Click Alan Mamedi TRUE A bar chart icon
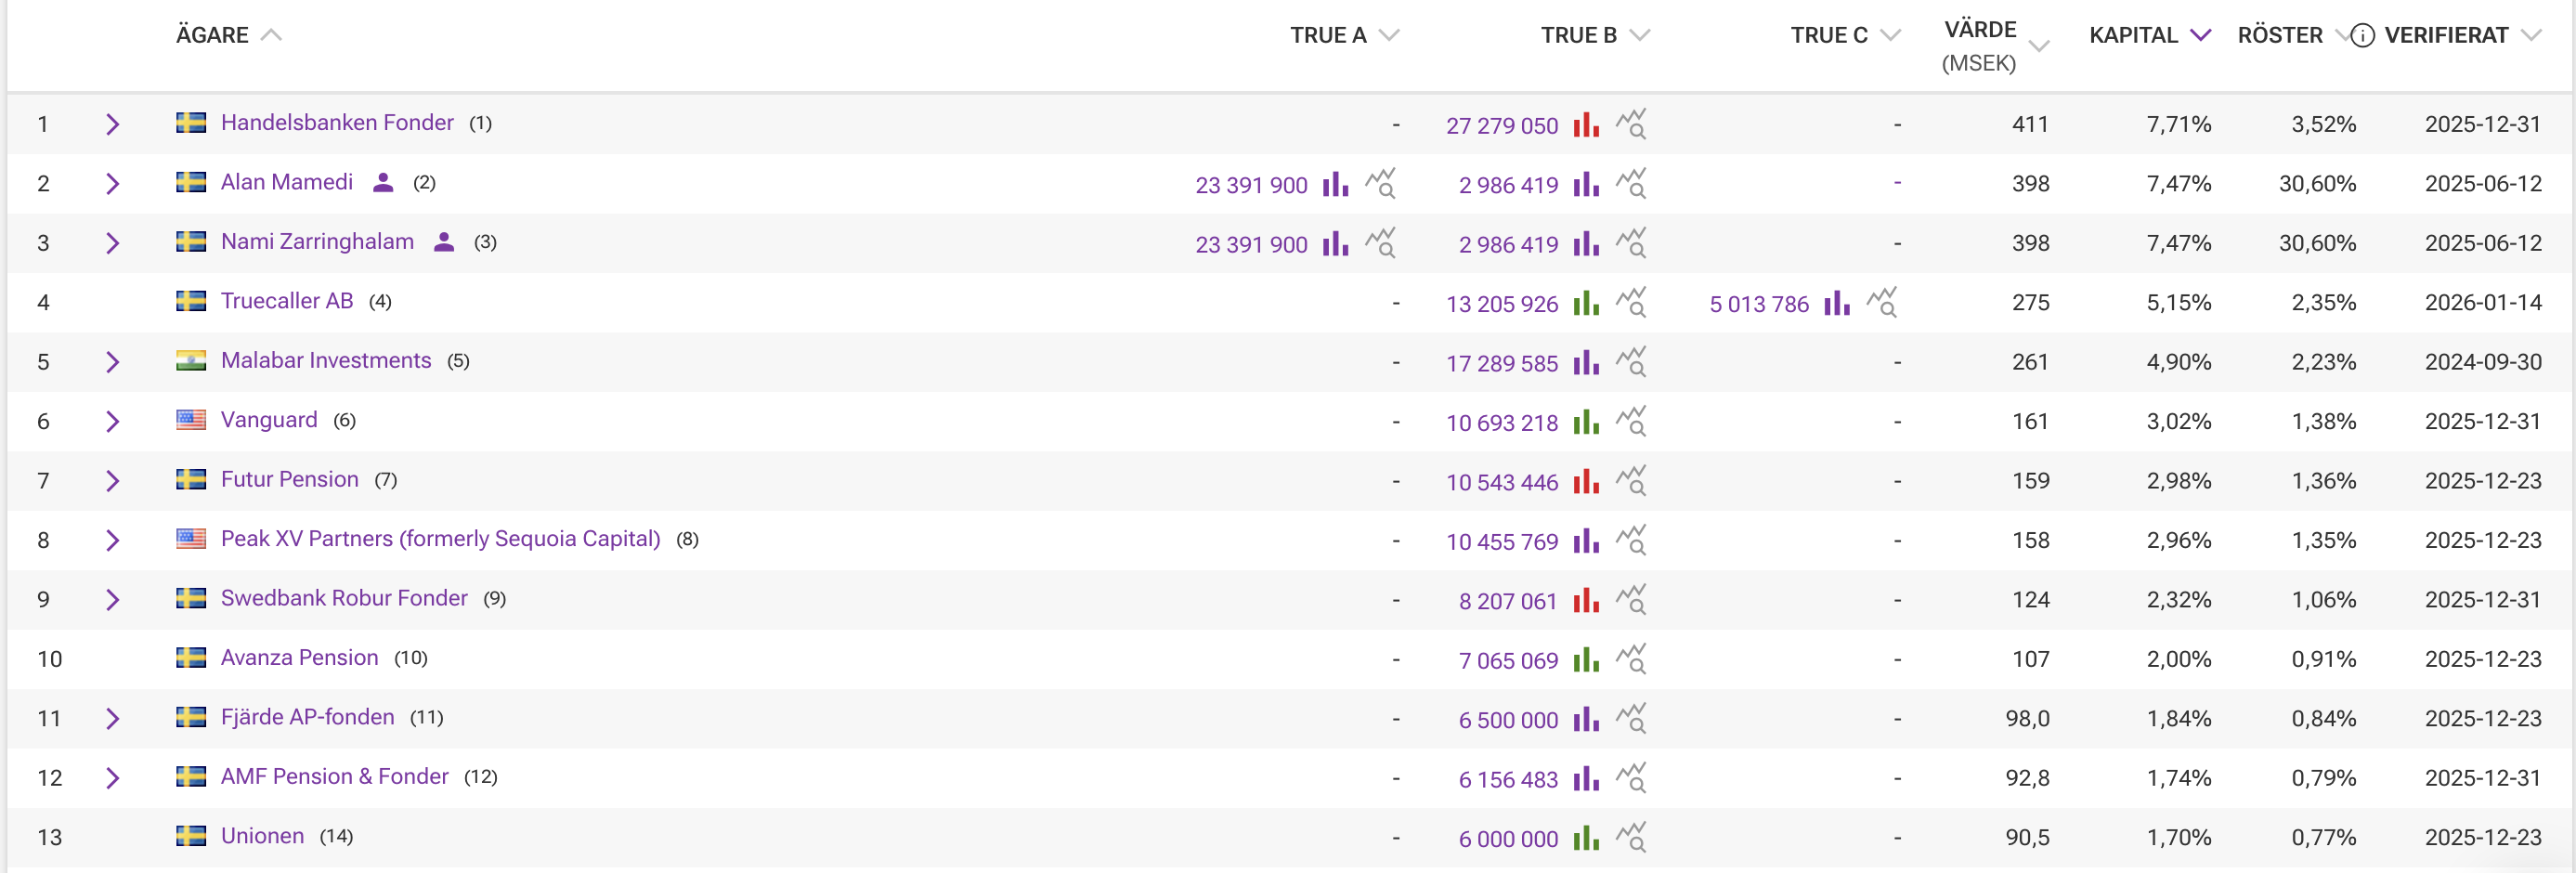Viewport: 2576px width, 873px height. (x=1335, y=184)
